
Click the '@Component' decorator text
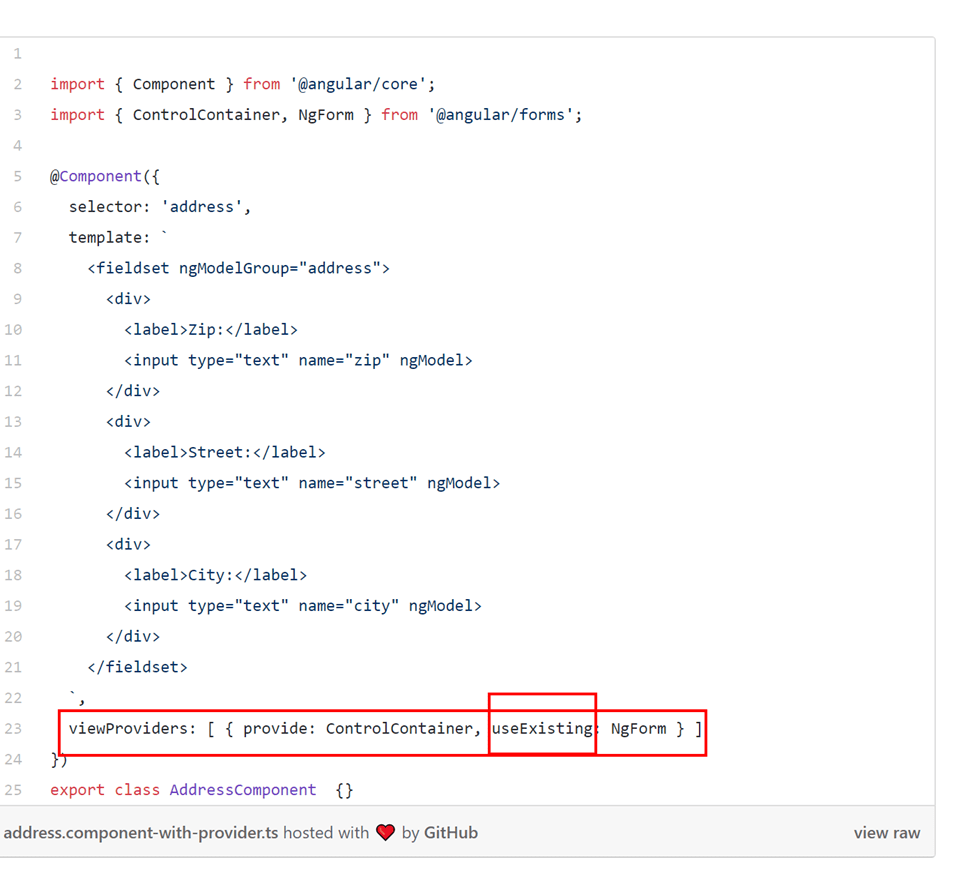96,177
